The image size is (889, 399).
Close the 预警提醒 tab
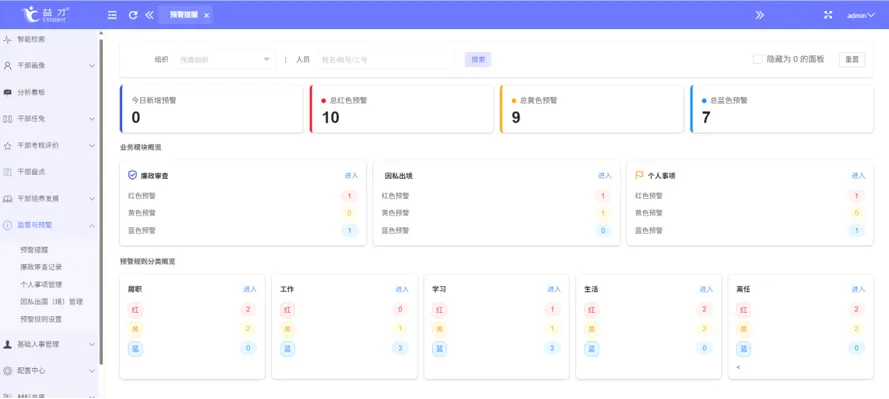(x=206, y=15)
